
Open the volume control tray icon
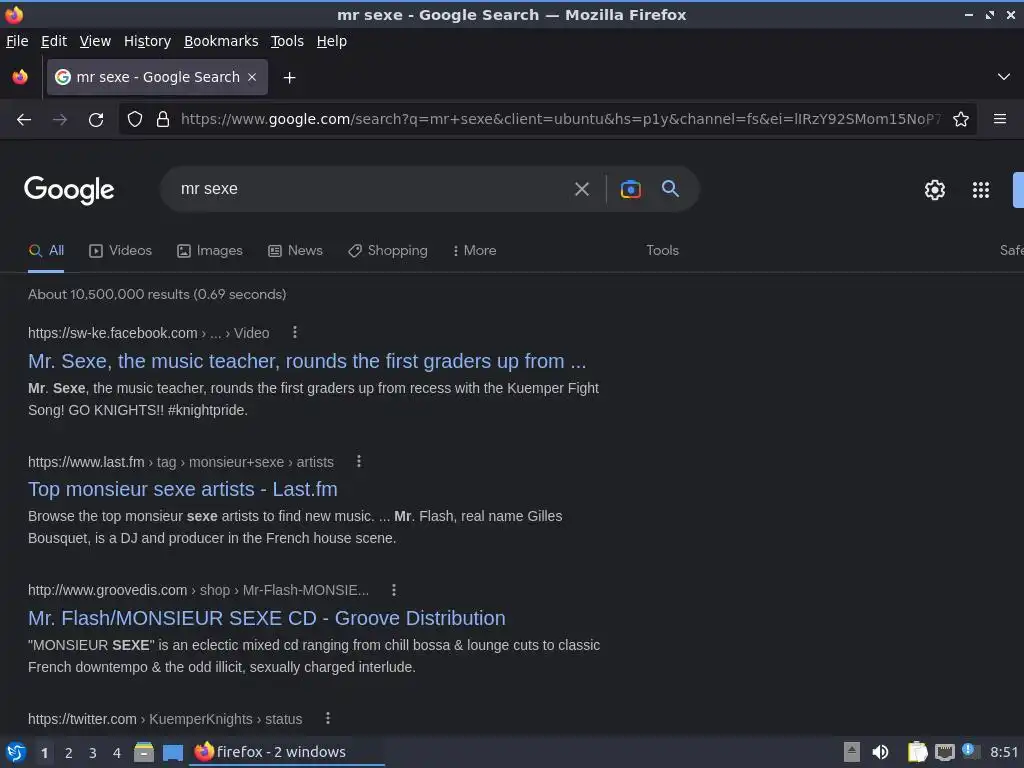880,752
